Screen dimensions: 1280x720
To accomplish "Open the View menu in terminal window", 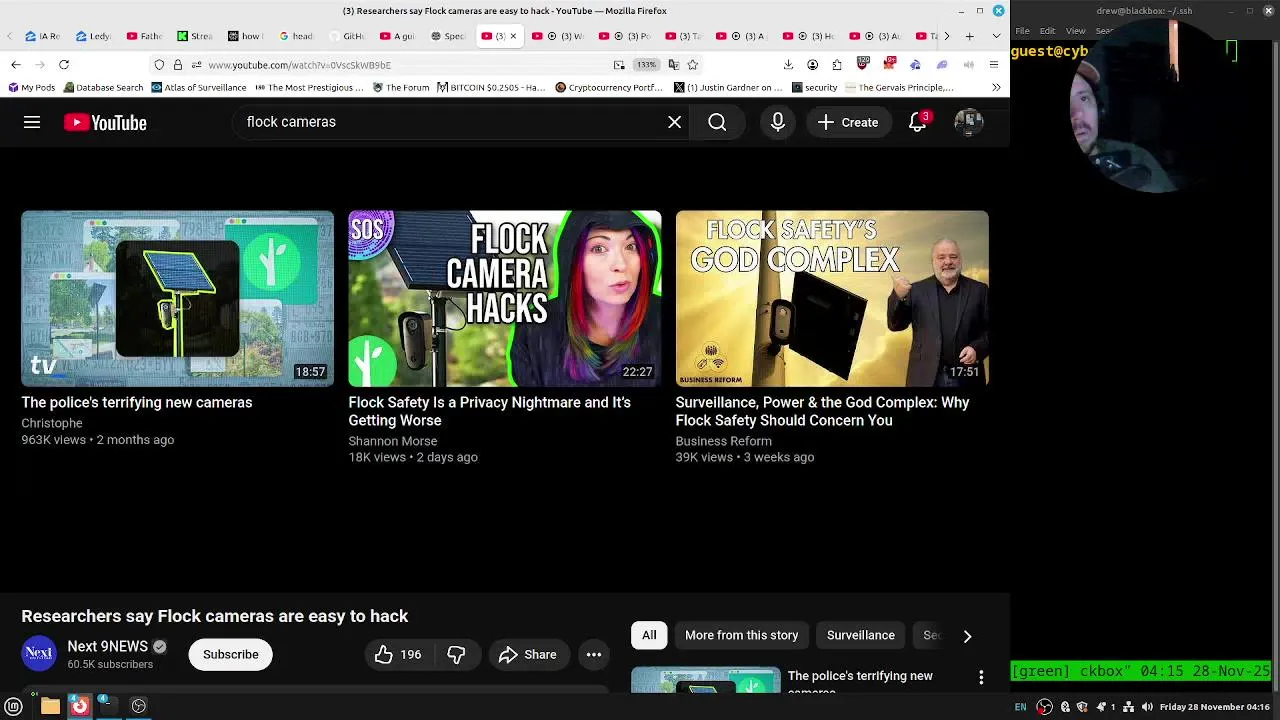I will pyautogui.click(x=1075, y=31).
